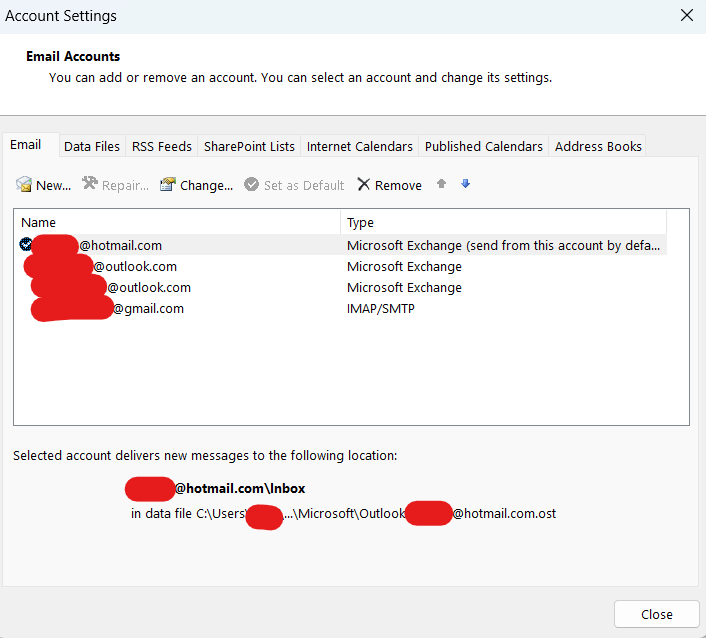Open the Address Books tab
Image resolution: width=706 pixels, height=638 pixels.
[x=598, y=146]
